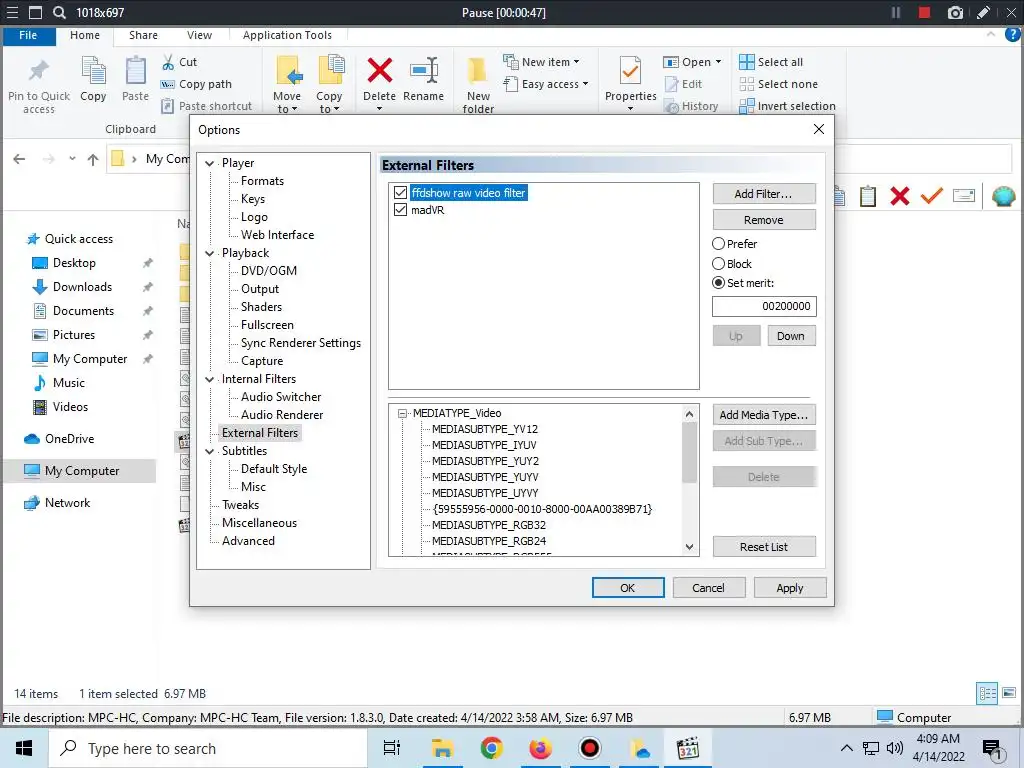Click the Reset List button
1024x768 pixels.
pos(764,547)
